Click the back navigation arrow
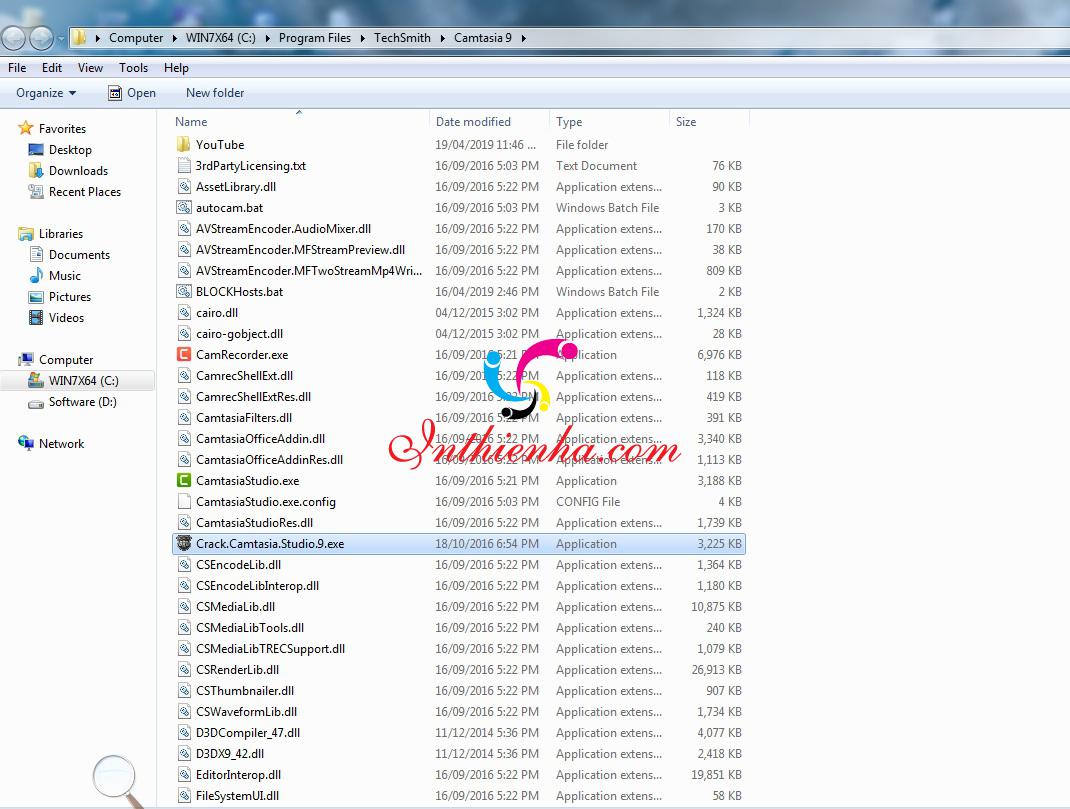 click(x=14, y=37)
